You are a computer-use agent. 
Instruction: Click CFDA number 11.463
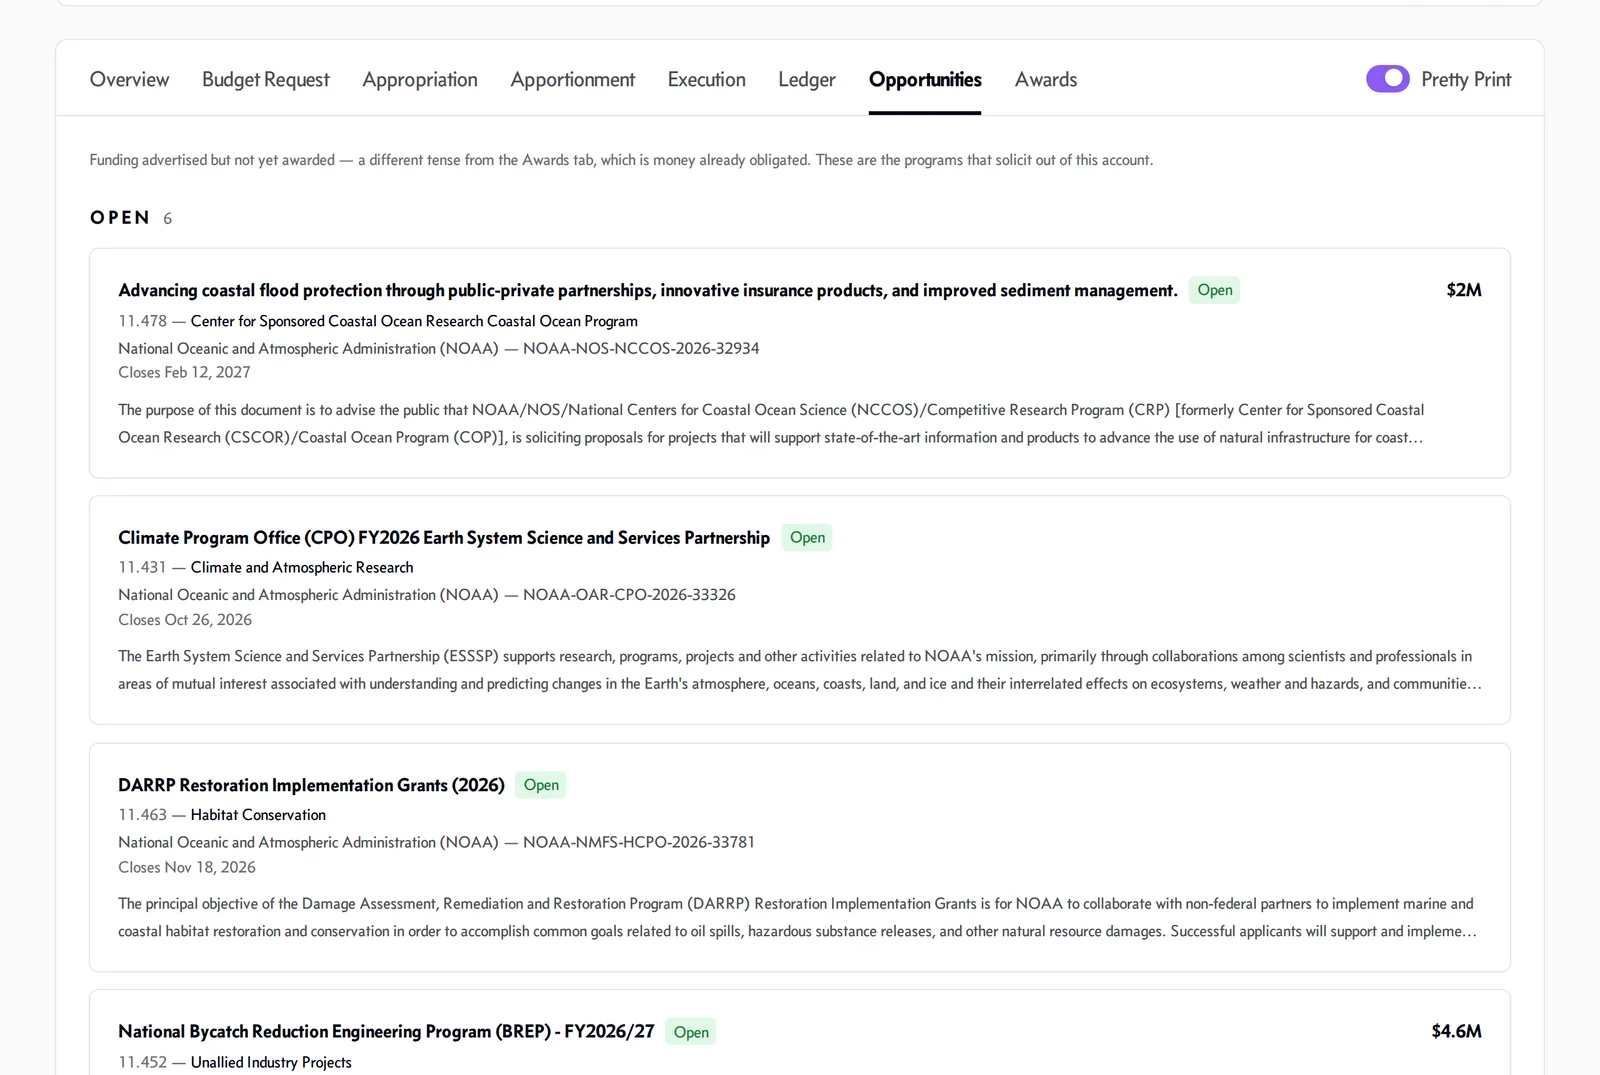click(x=142, y=815)
